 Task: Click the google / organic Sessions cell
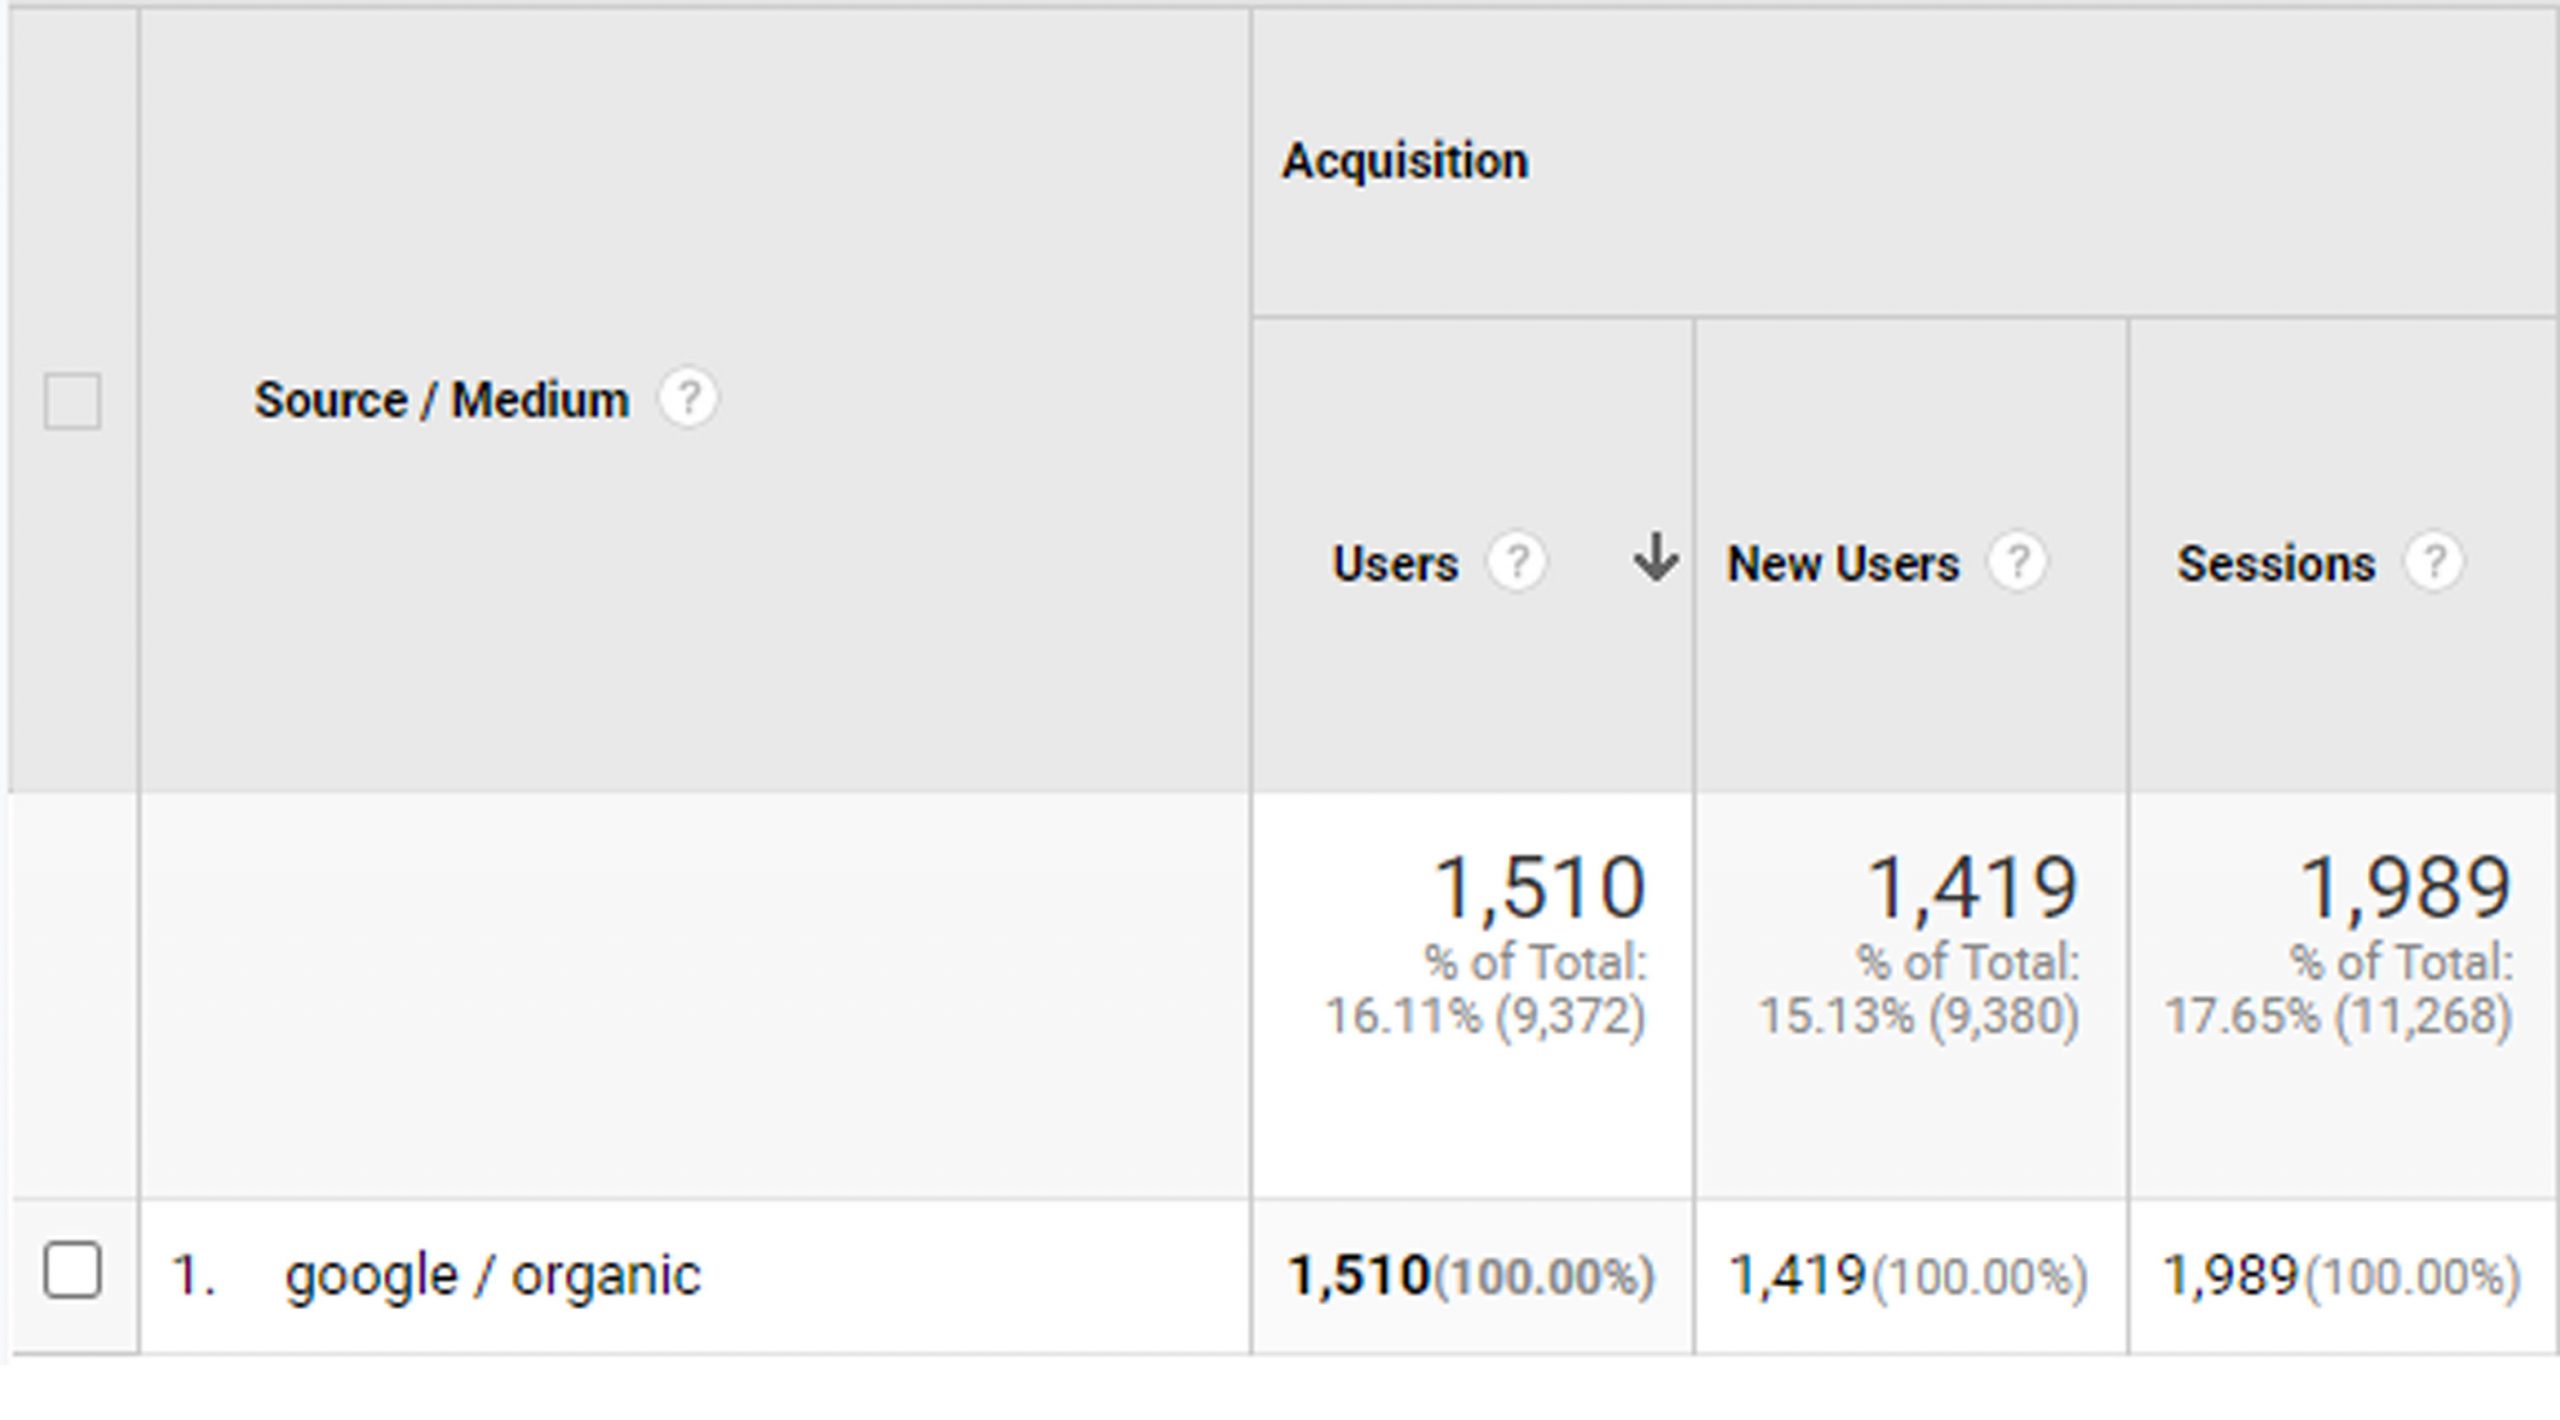(x=2230, y=1276)
